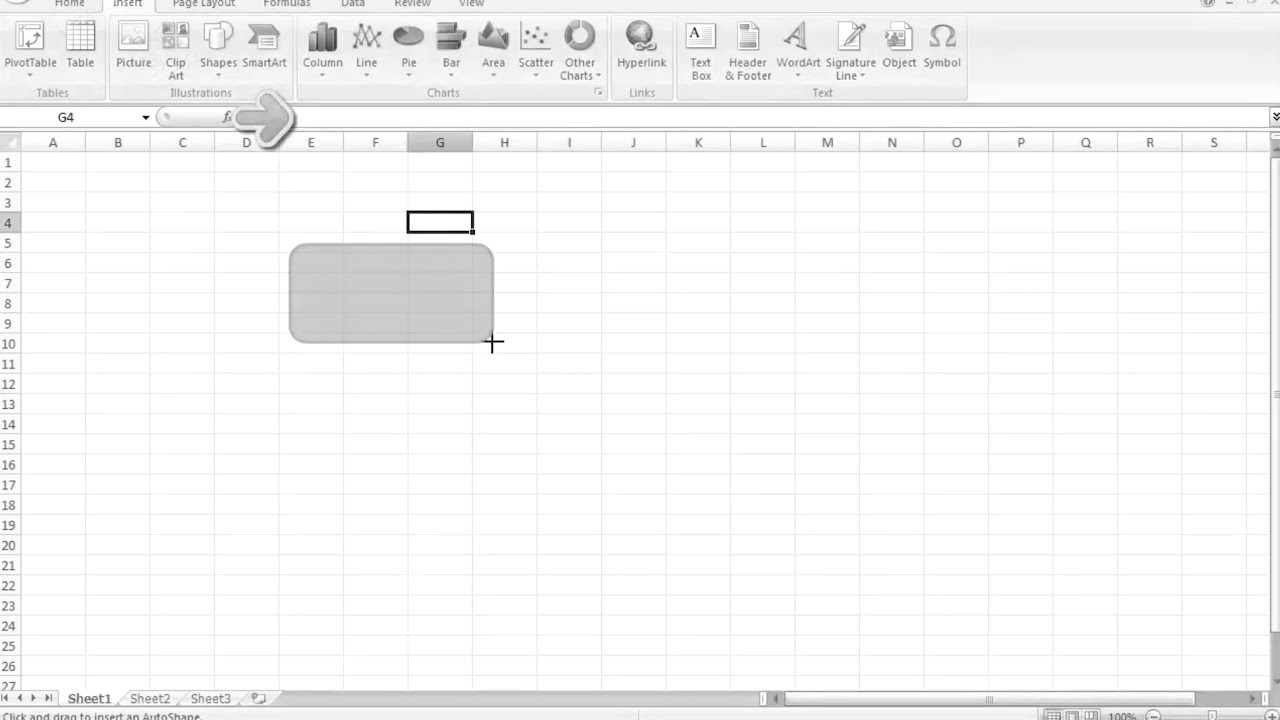Click the zoom out minus button
The width and height of the screenshot is (1280, 720).
tap(1153, 716)
